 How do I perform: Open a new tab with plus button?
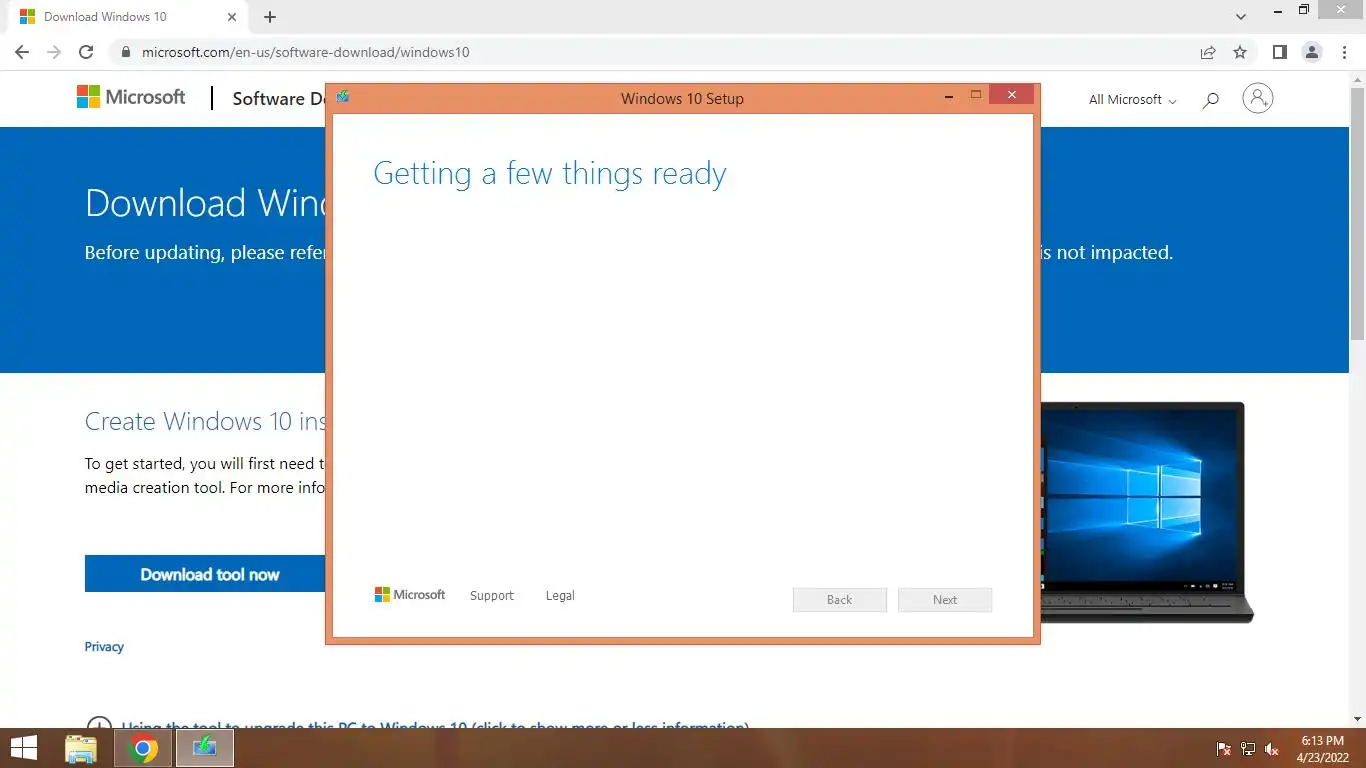tap(270, 17)
